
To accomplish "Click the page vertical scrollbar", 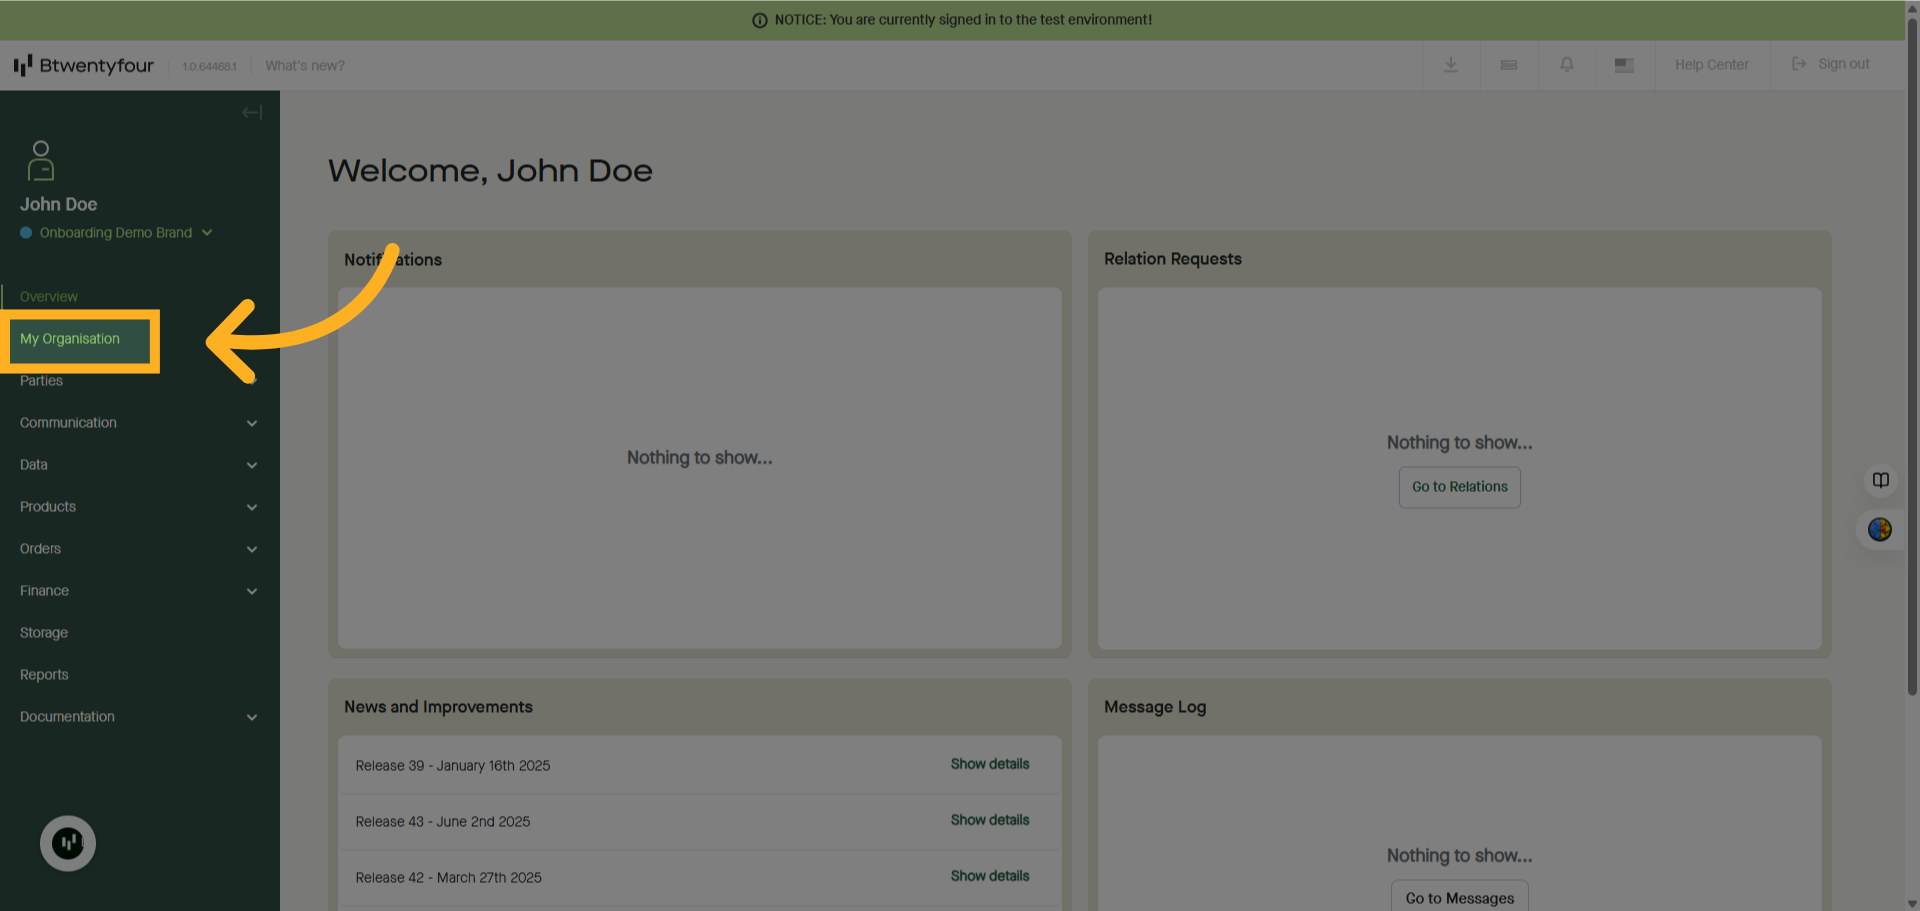I will pyautogui.click(x=1912, y=400).
